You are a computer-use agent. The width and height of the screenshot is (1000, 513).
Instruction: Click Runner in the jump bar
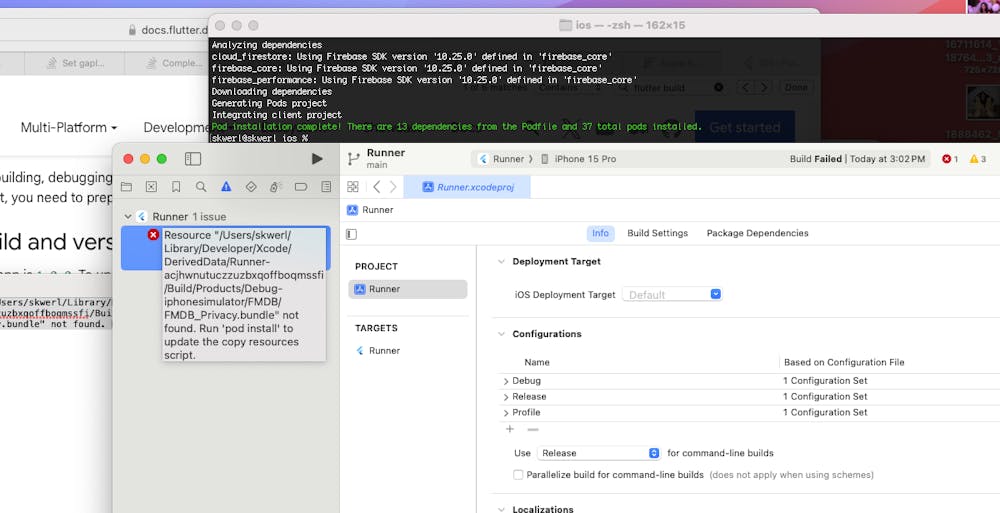371,210
